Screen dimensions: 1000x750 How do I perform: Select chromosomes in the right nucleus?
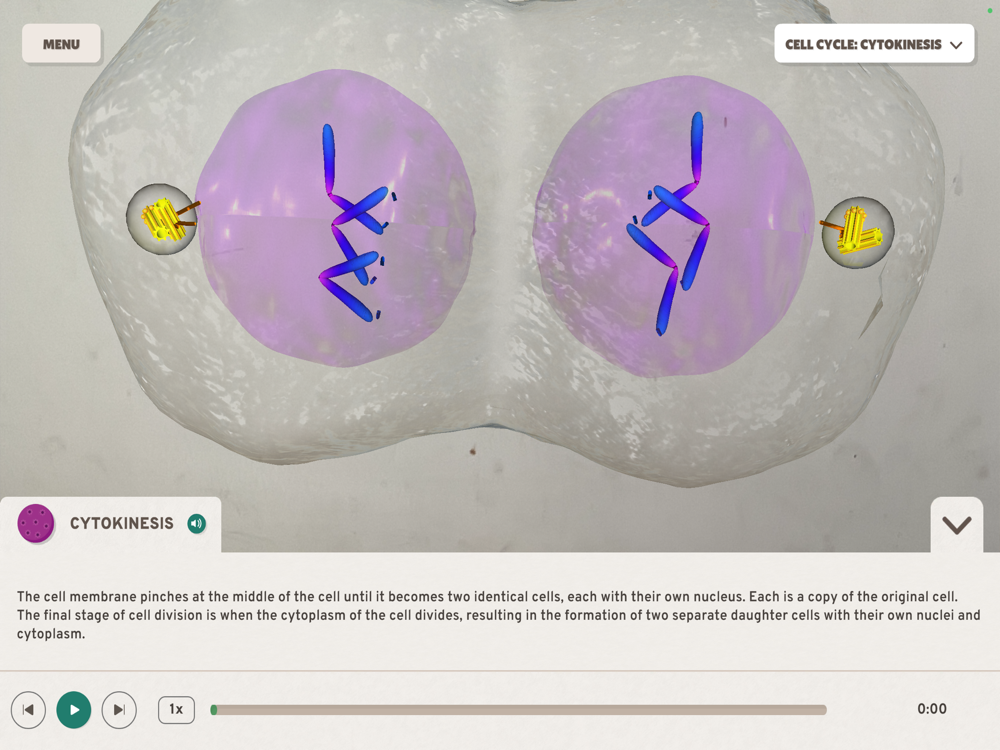tap(668, 223)
